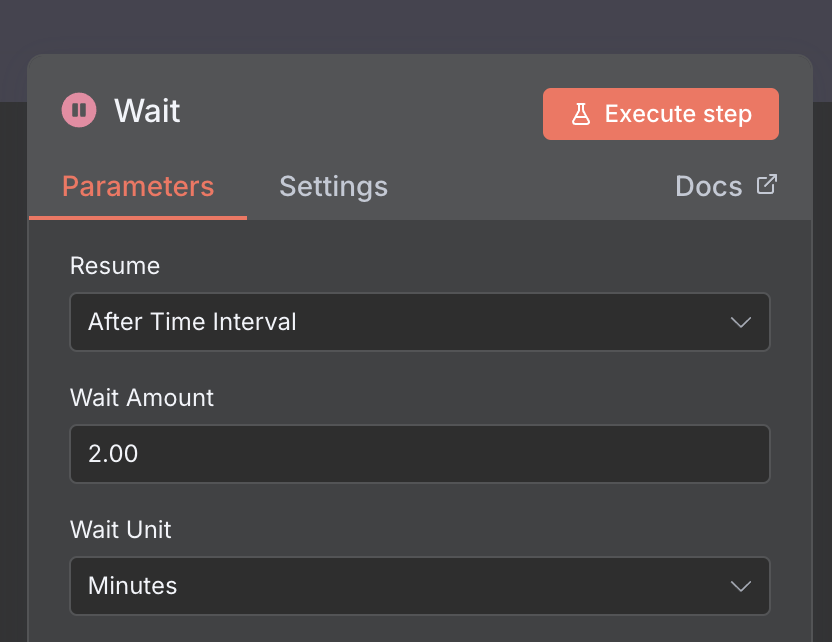
Task: Click the Wait Amount field label
Action: (142, 397)
